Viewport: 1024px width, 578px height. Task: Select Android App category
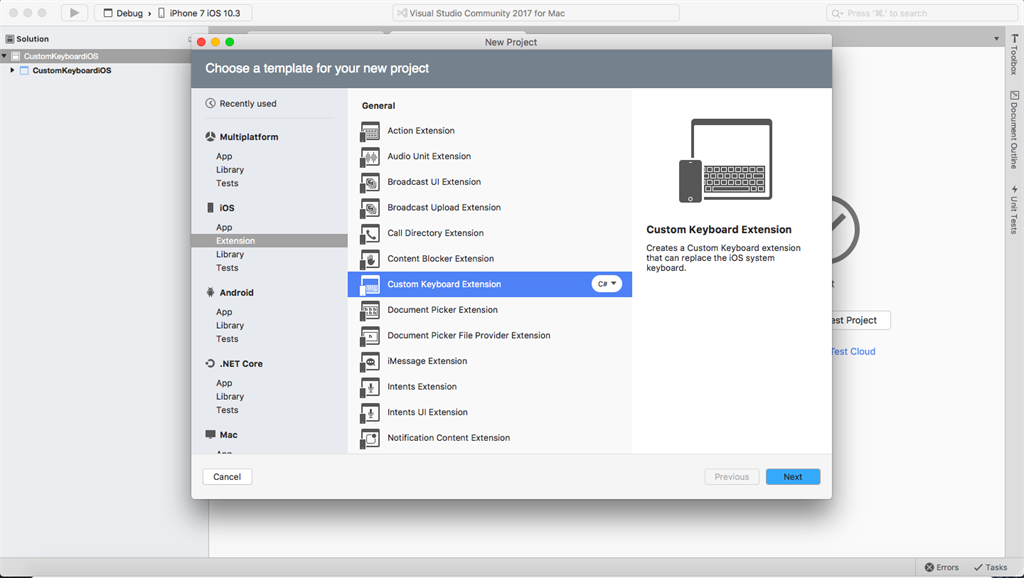click(224, 312)
